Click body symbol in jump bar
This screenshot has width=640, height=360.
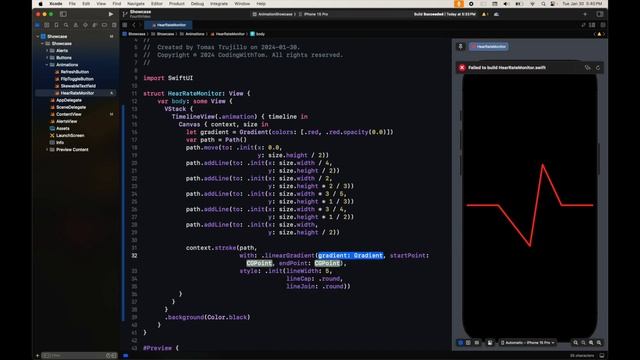258,34
